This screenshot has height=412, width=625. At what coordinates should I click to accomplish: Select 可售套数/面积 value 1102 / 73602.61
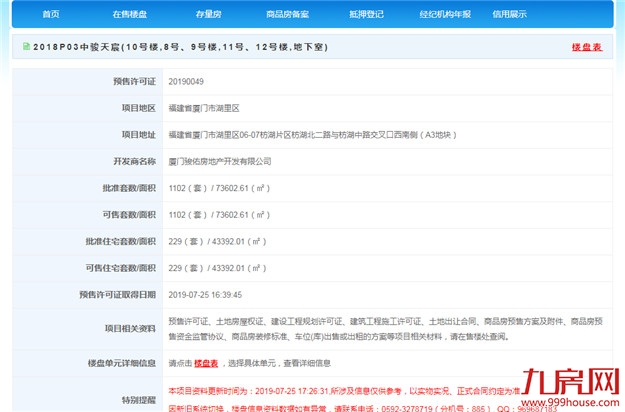[219, 215]
